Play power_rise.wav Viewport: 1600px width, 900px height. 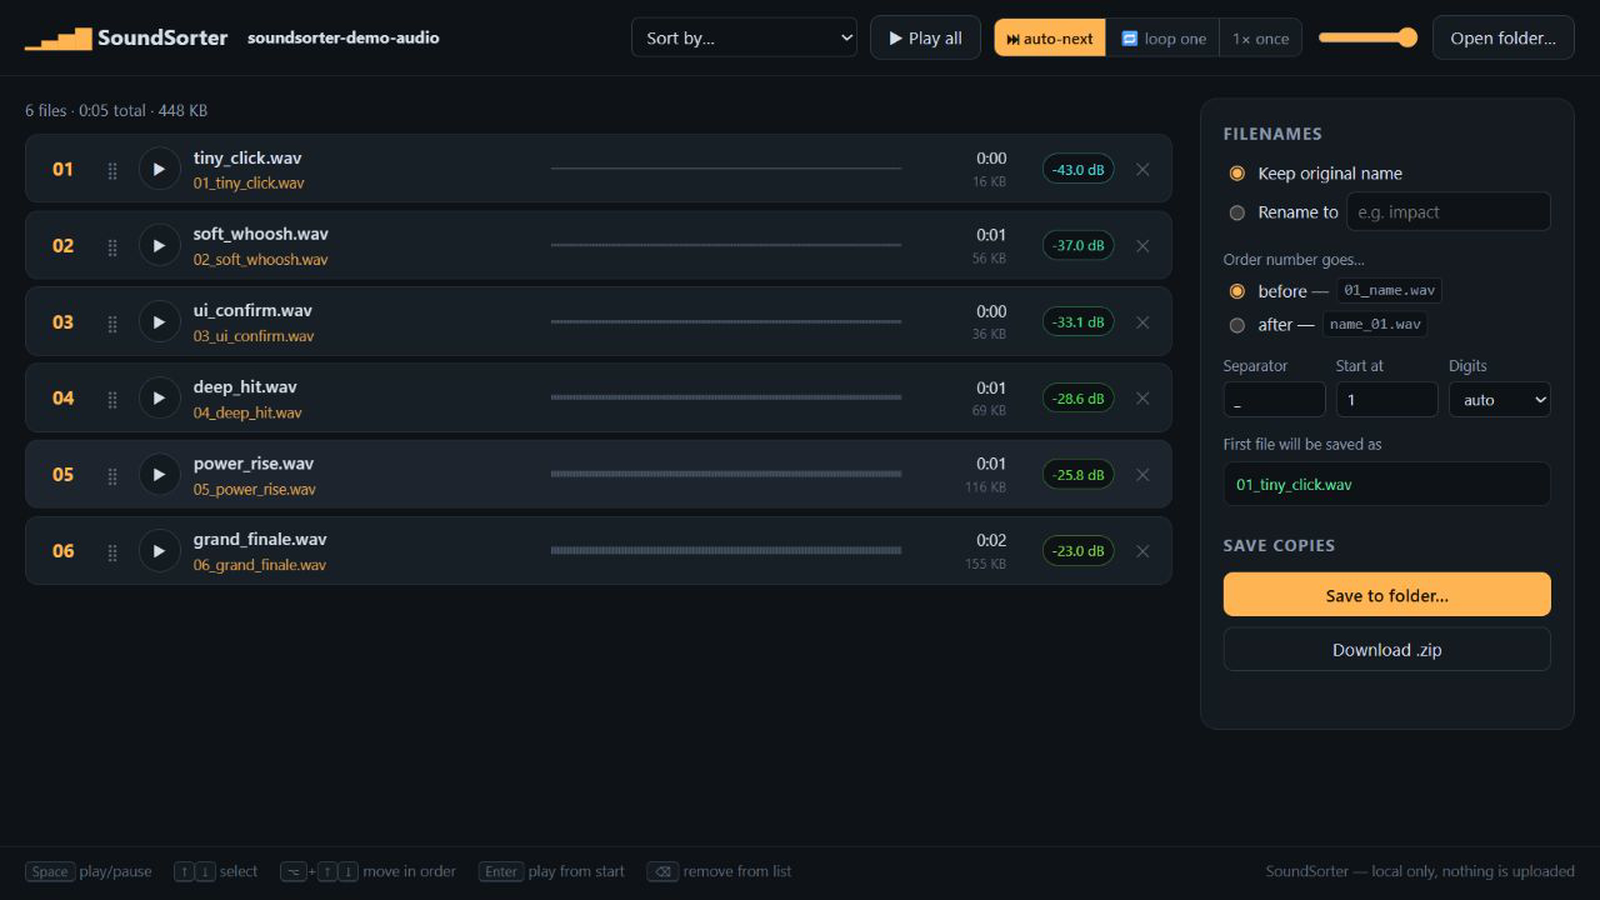click(159, 475)
